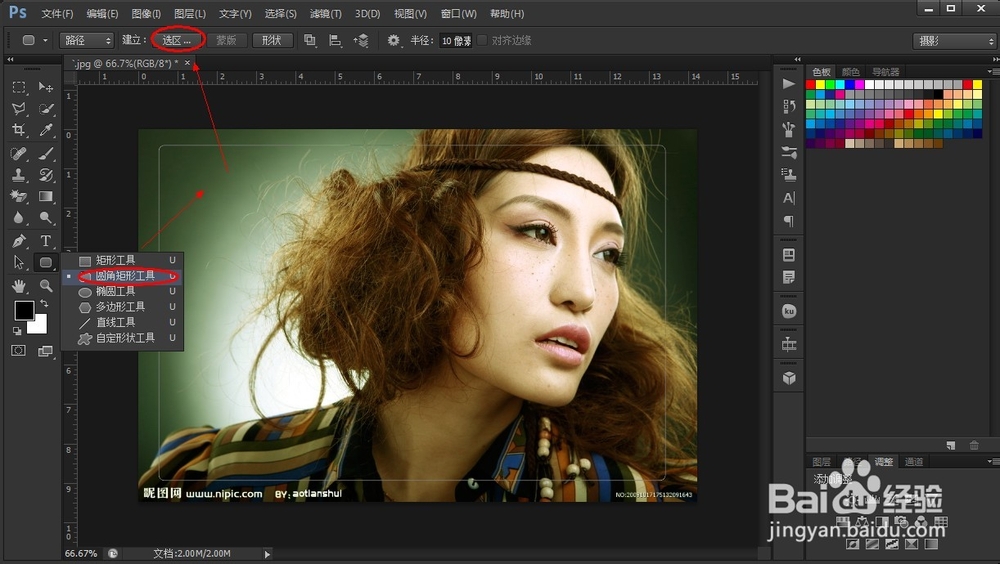Pick the Horizontal Type tool
This screenshot has height=564, width=1000.
pos(46,241)
